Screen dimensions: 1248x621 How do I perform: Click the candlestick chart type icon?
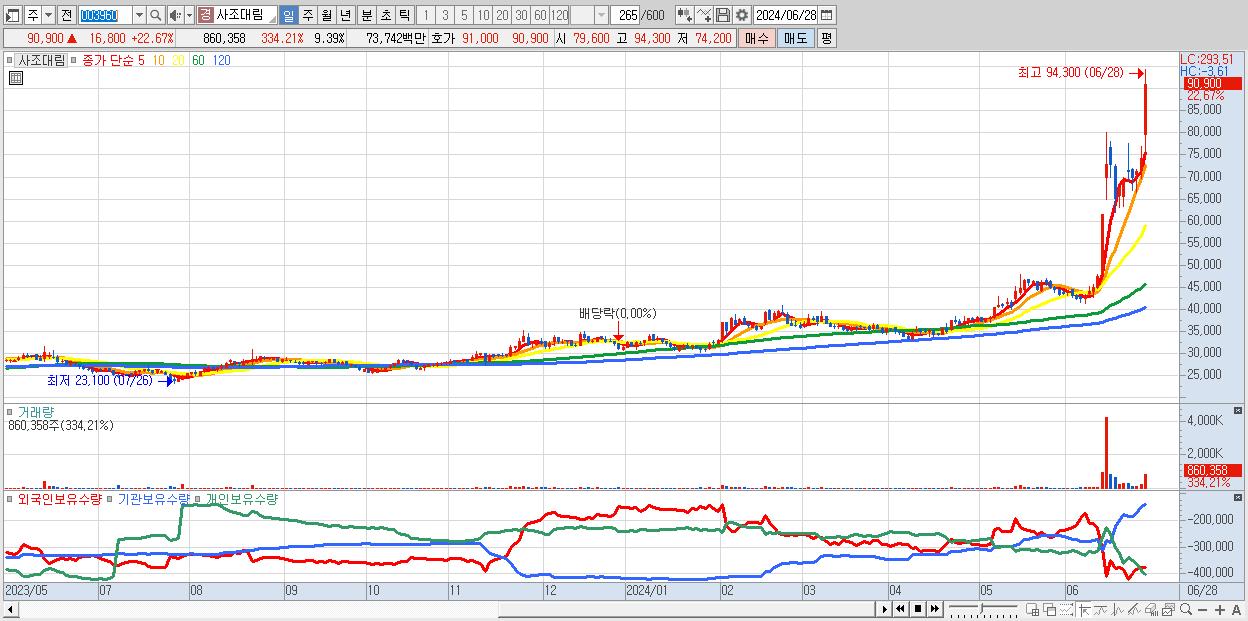click(x=684, y=15)
